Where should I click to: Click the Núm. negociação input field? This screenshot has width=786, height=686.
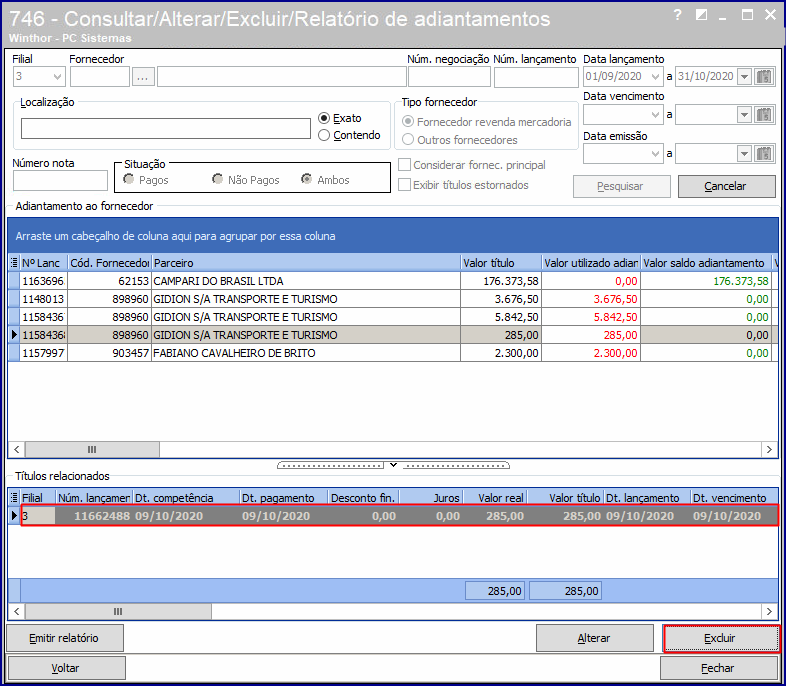pyautogui.click(x=449, y=77)
